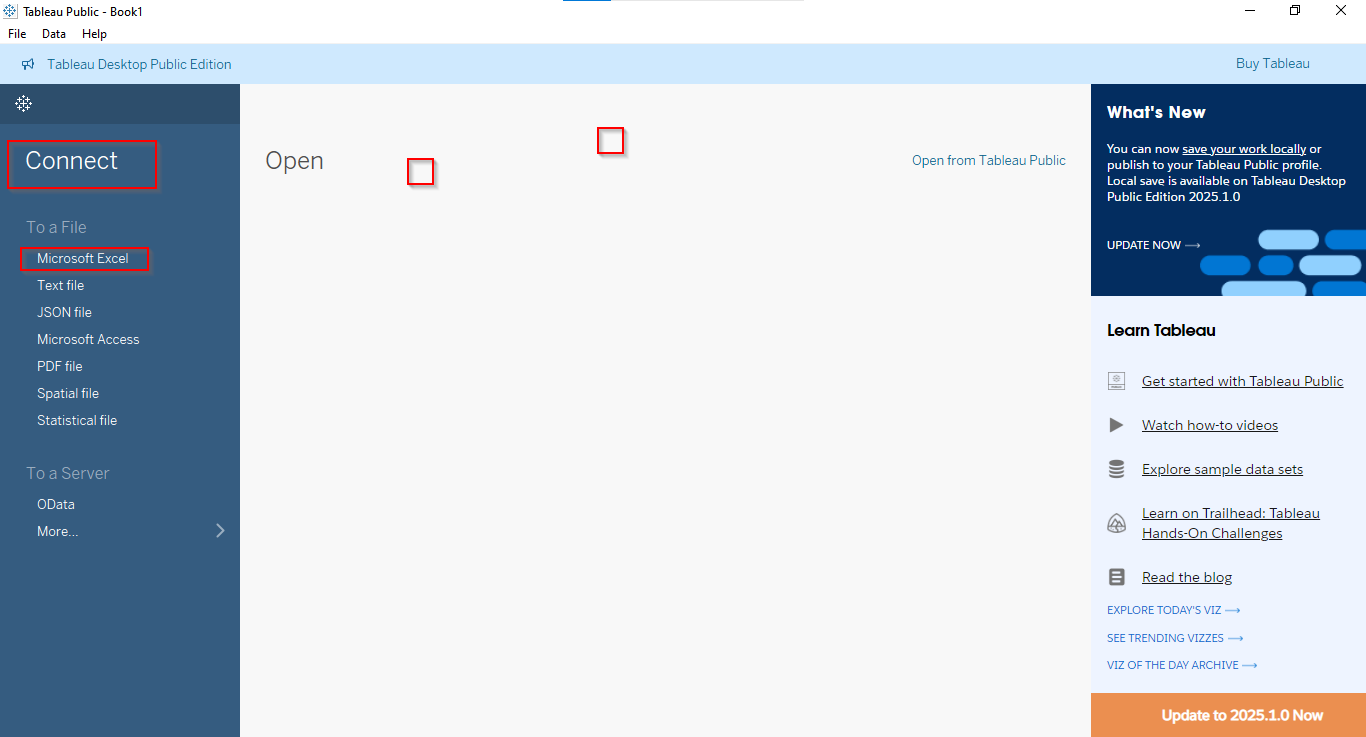Click Tableau Desktop Public Edition banner text

pyautogui.click(x=139, y=64)
